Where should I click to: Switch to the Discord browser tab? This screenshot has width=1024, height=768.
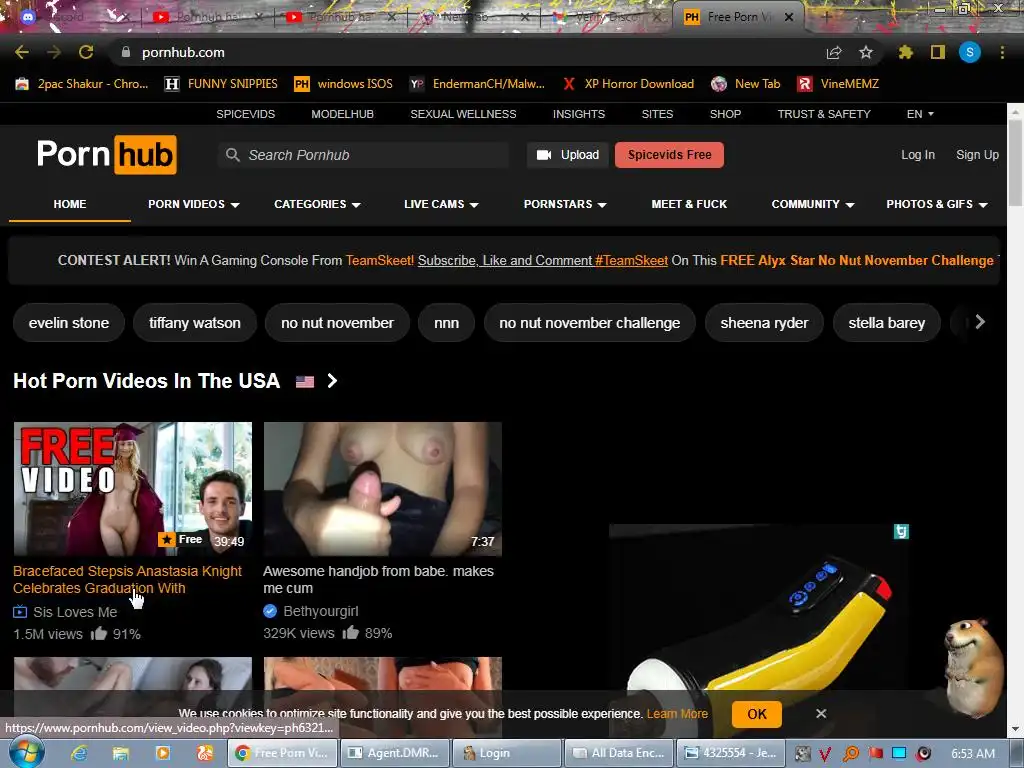click(x=72, y=17)
